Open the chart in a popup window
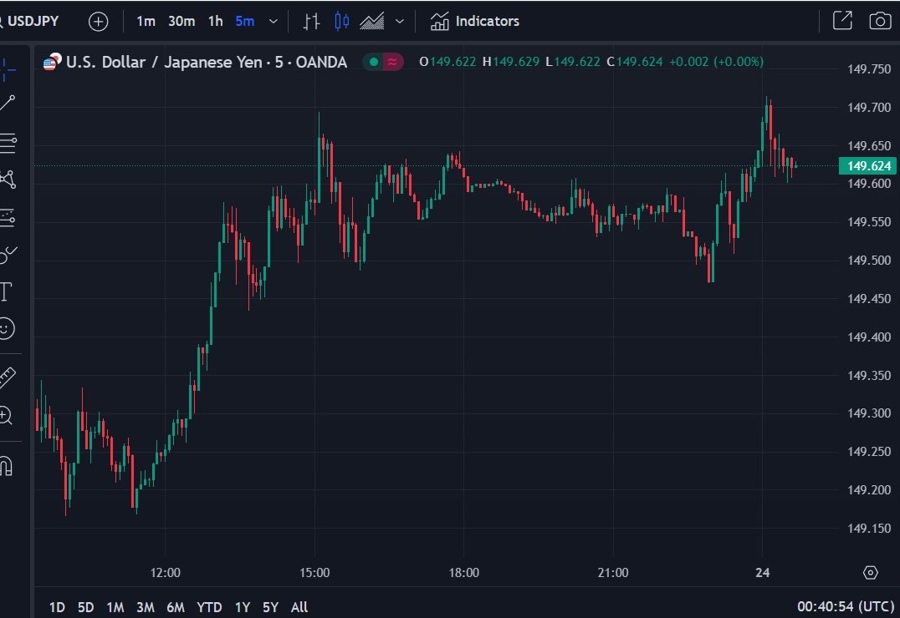Screen dimensions: 900x618 [x=842, y=21]
